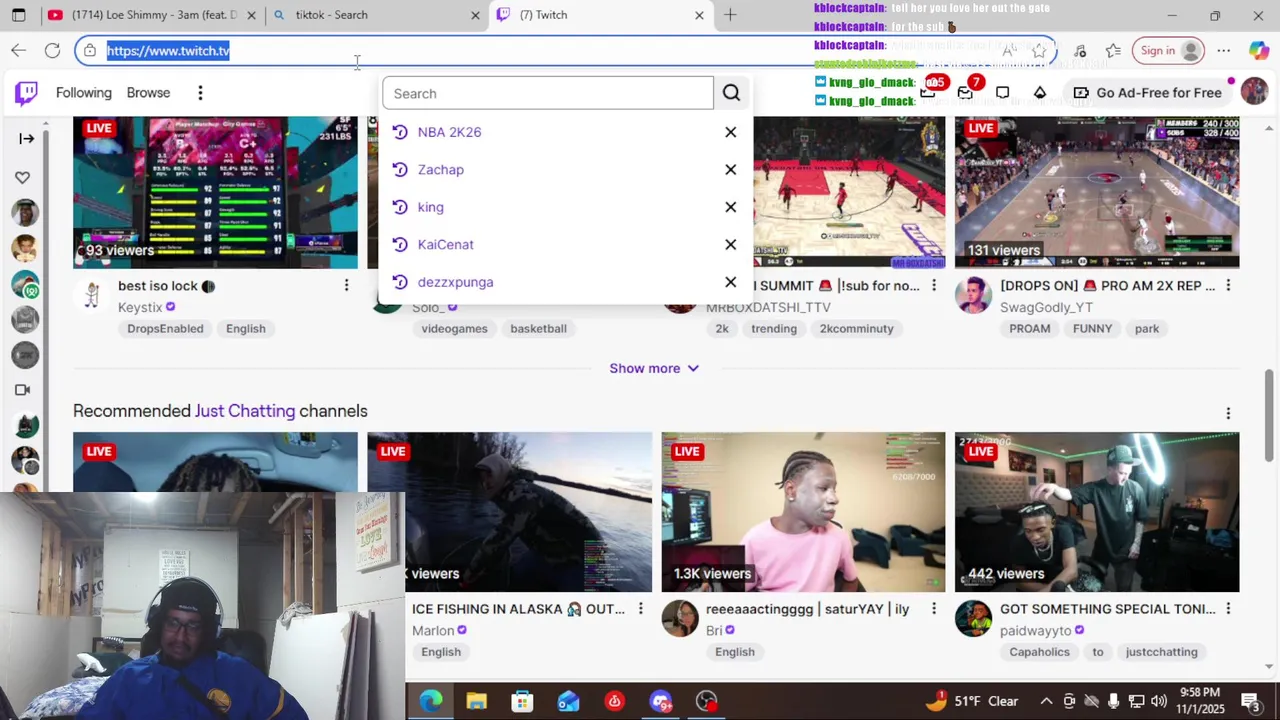
Task: Open the Copilot icon in Edge toolbar
Action: pos(1258,50)
